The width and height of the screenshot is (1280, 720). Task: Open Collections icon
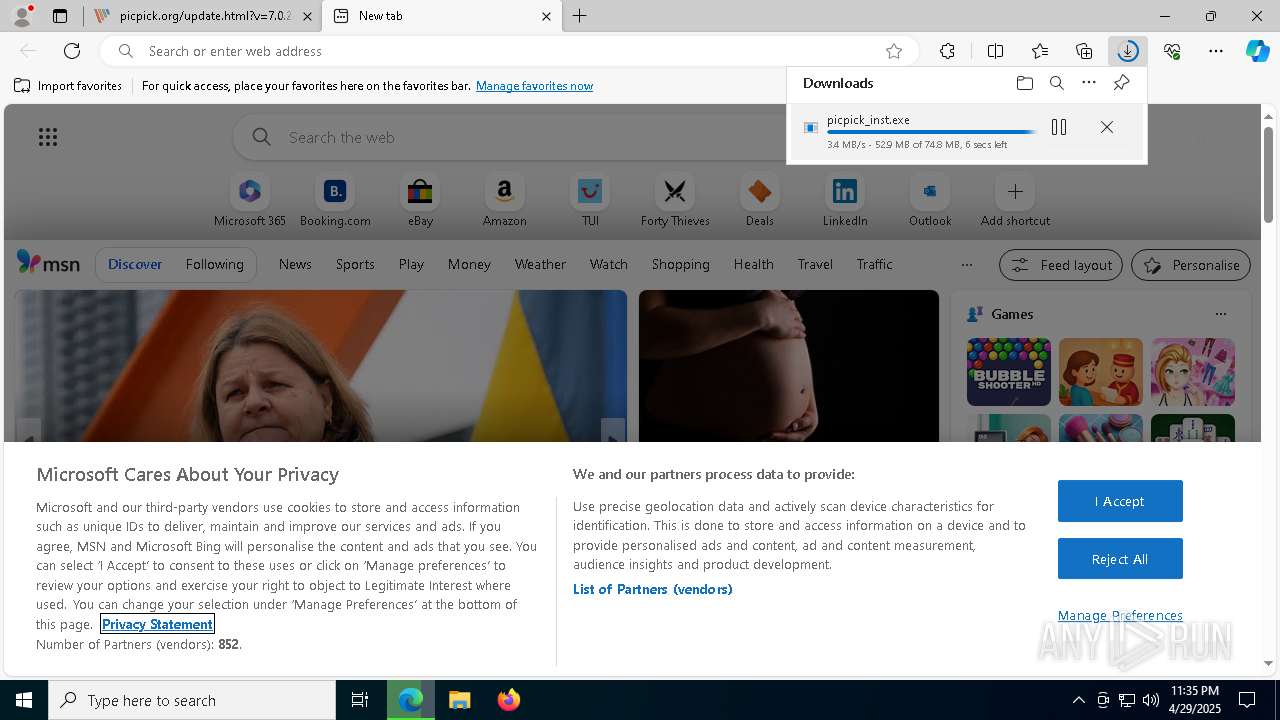point(1084,51)
